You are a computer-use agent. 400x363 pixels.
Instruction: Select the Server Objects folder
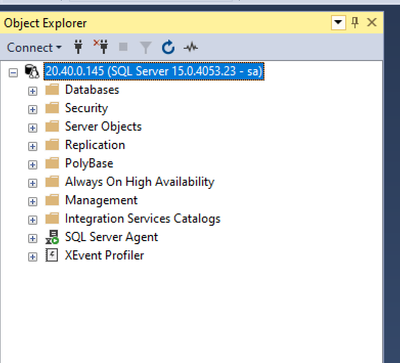tap(103, 127)
